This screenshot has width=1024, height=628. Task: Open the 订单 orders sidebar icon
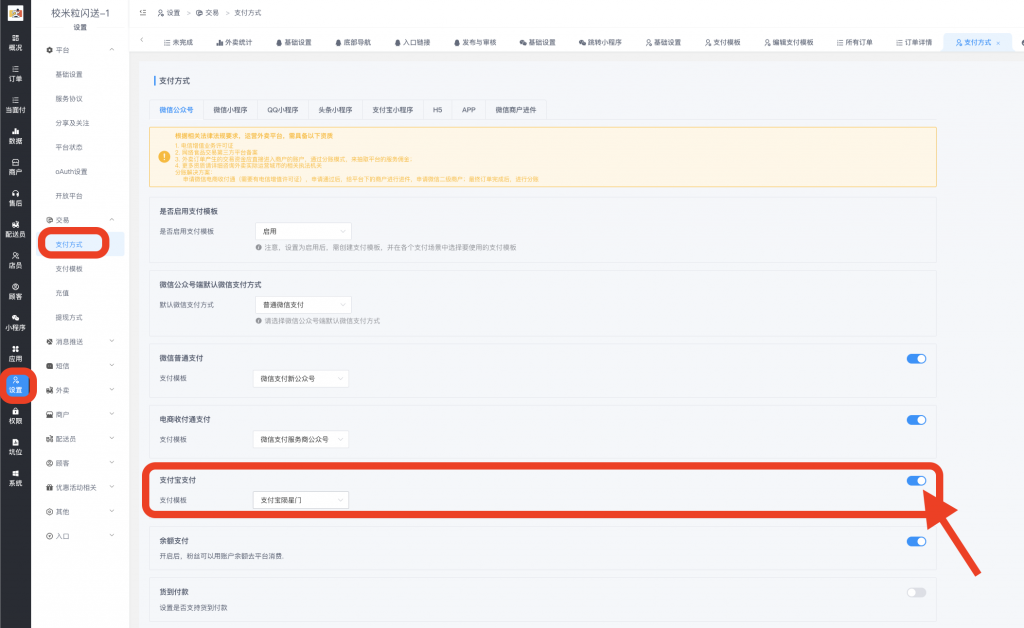click(15, 73)
